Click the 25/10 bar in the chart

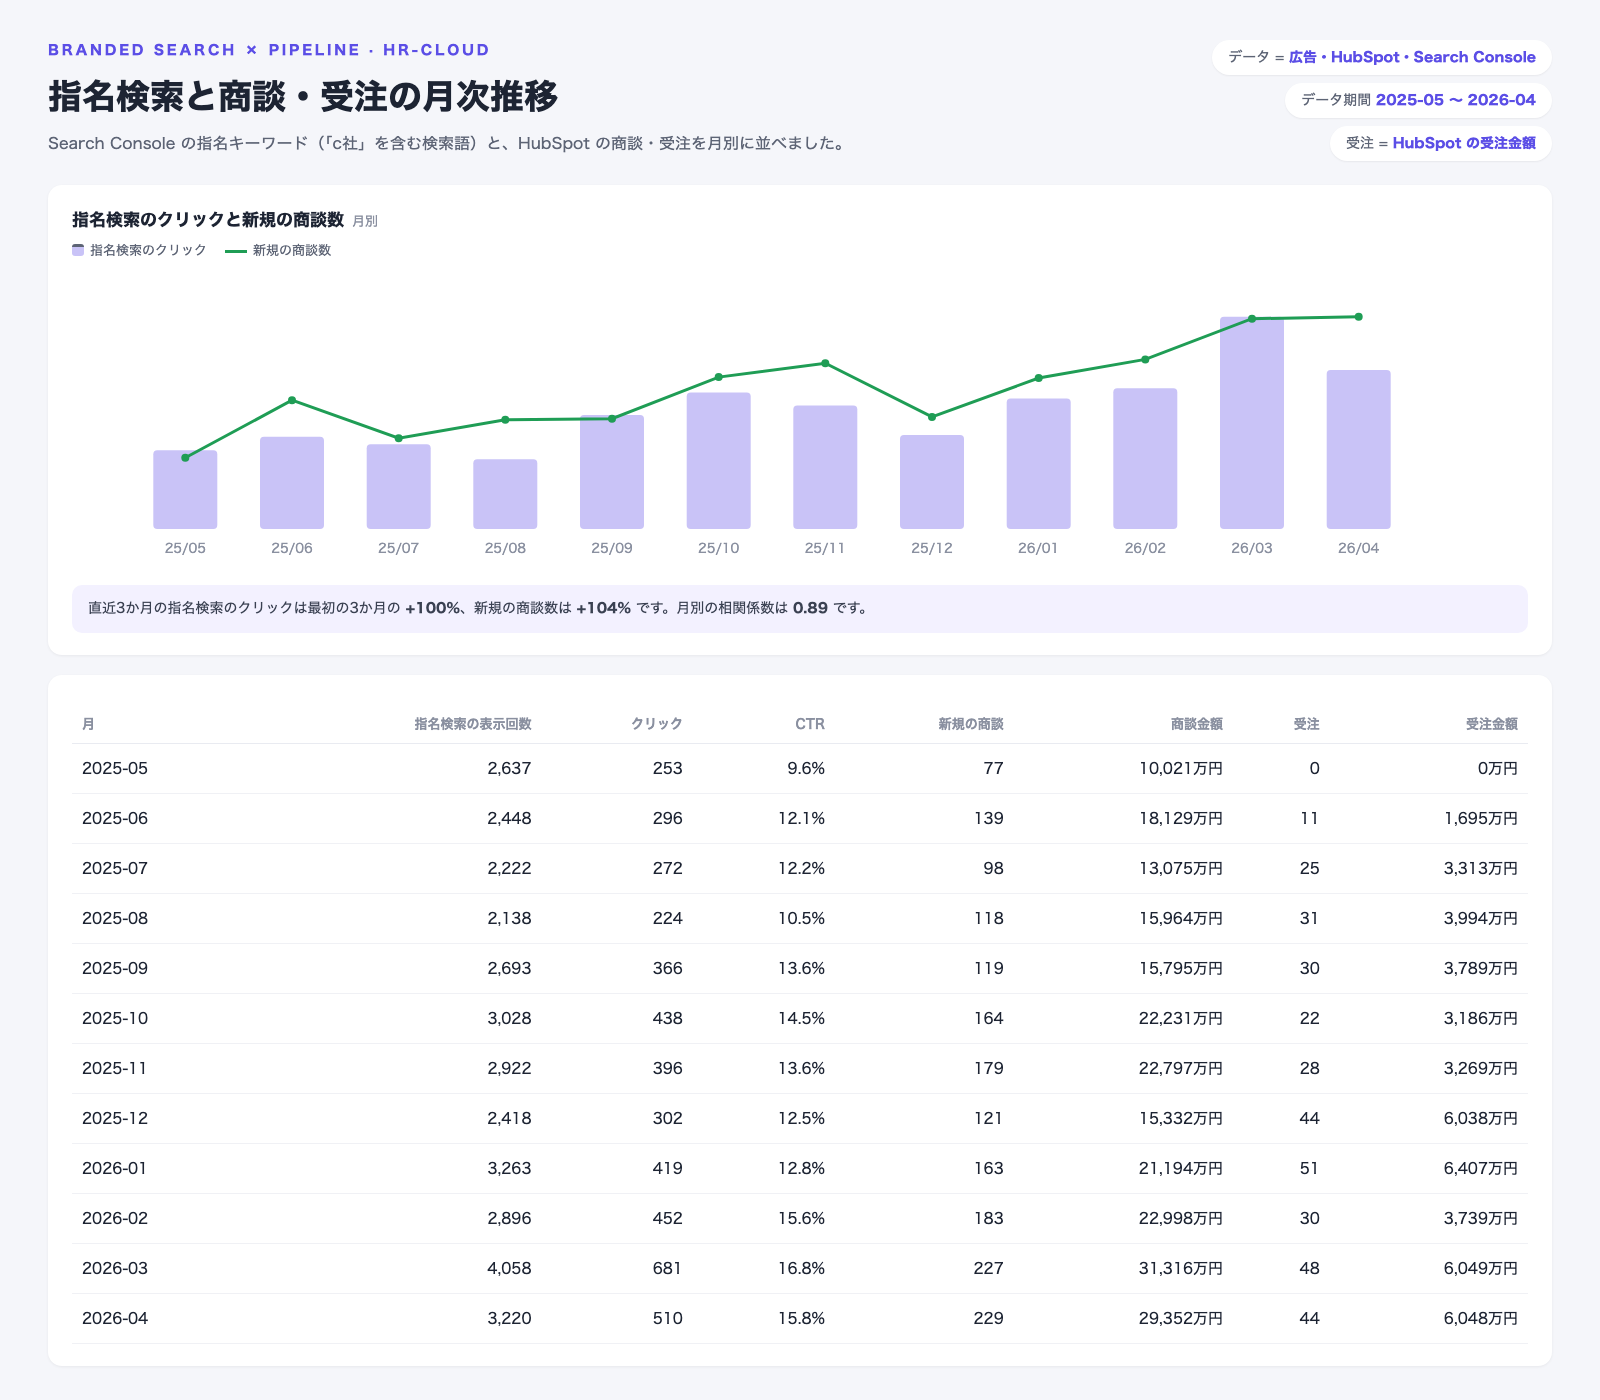pos(719,461)
